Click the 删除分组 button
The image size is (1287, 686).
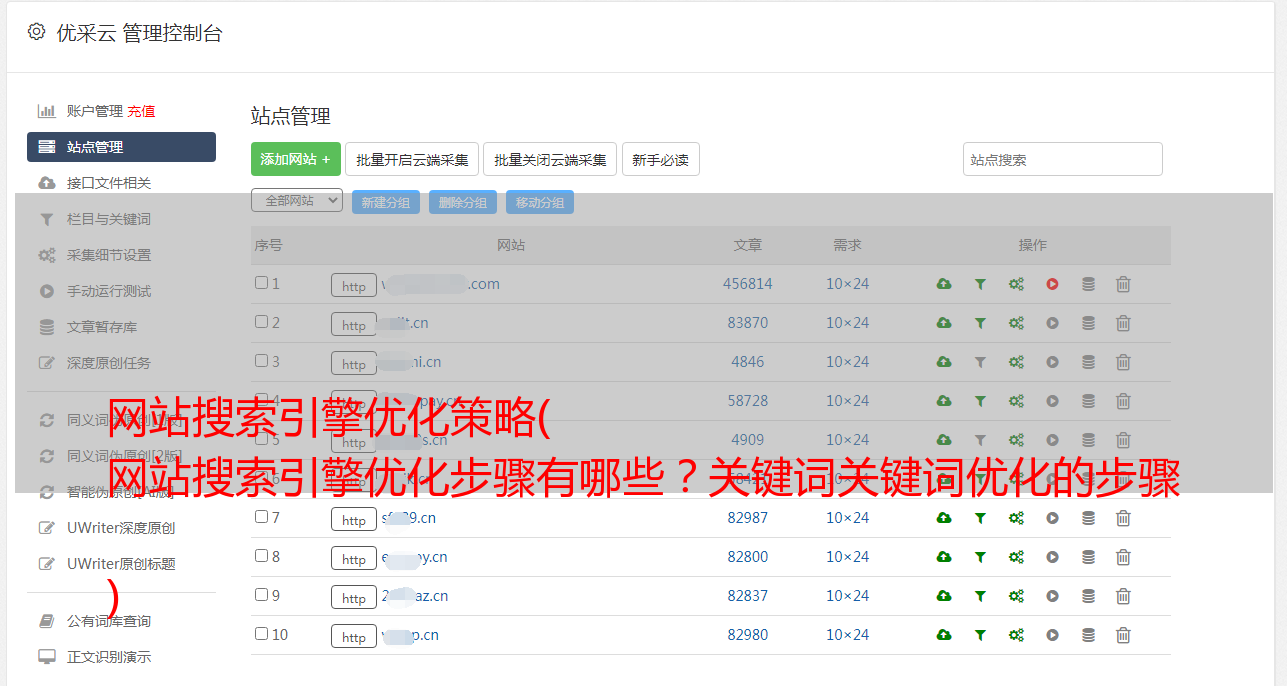463,202
